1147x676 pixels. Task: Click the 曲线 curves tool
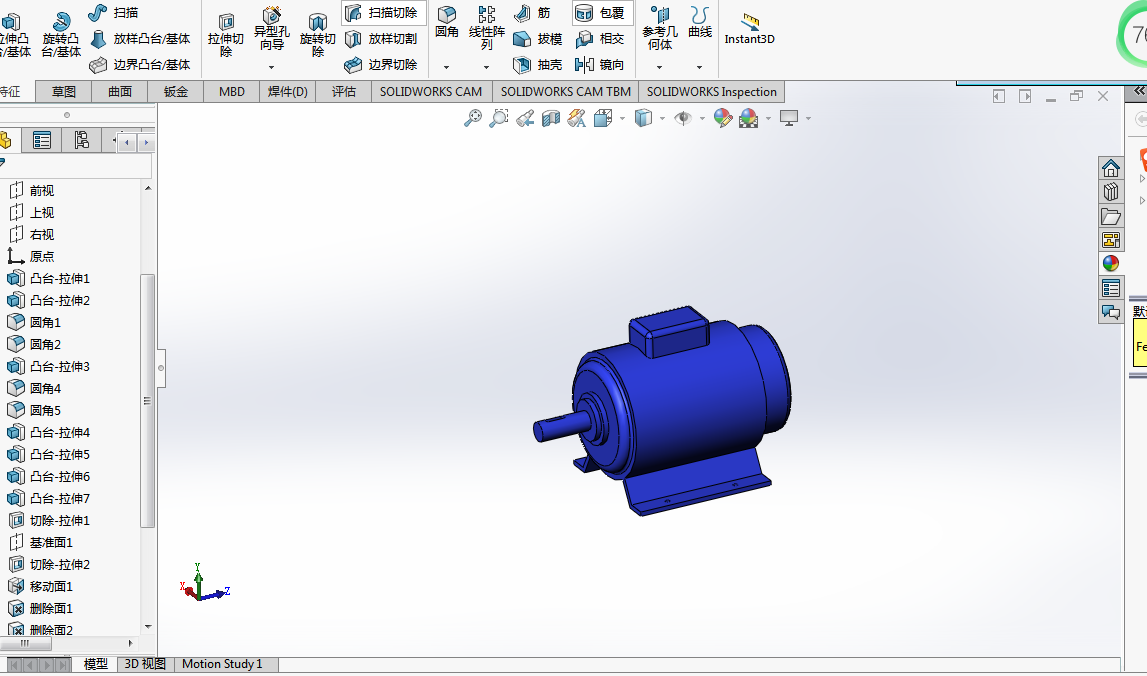[x=699, y=23]
